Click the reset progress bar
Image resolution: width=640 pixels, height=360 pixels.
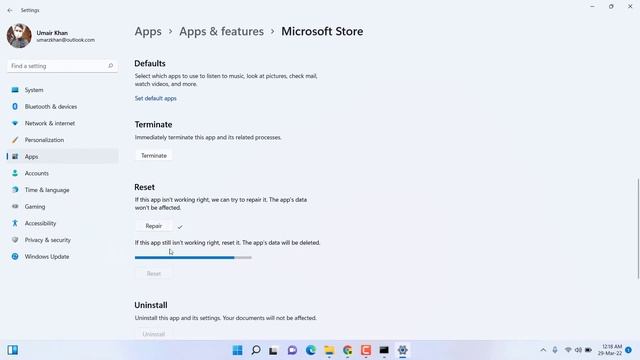coord(193,258)
